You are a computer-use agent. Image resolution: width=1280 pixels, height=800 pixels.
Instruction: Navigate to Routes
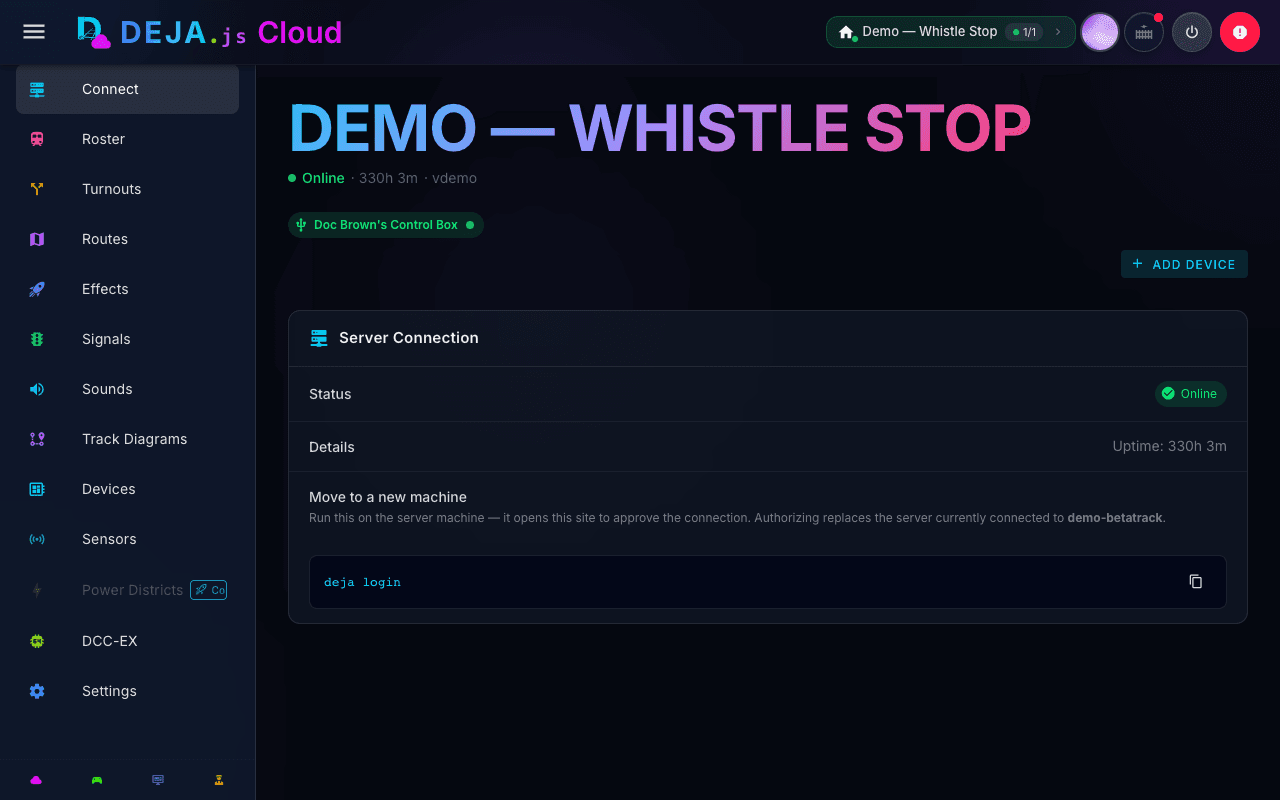[127, 239]
